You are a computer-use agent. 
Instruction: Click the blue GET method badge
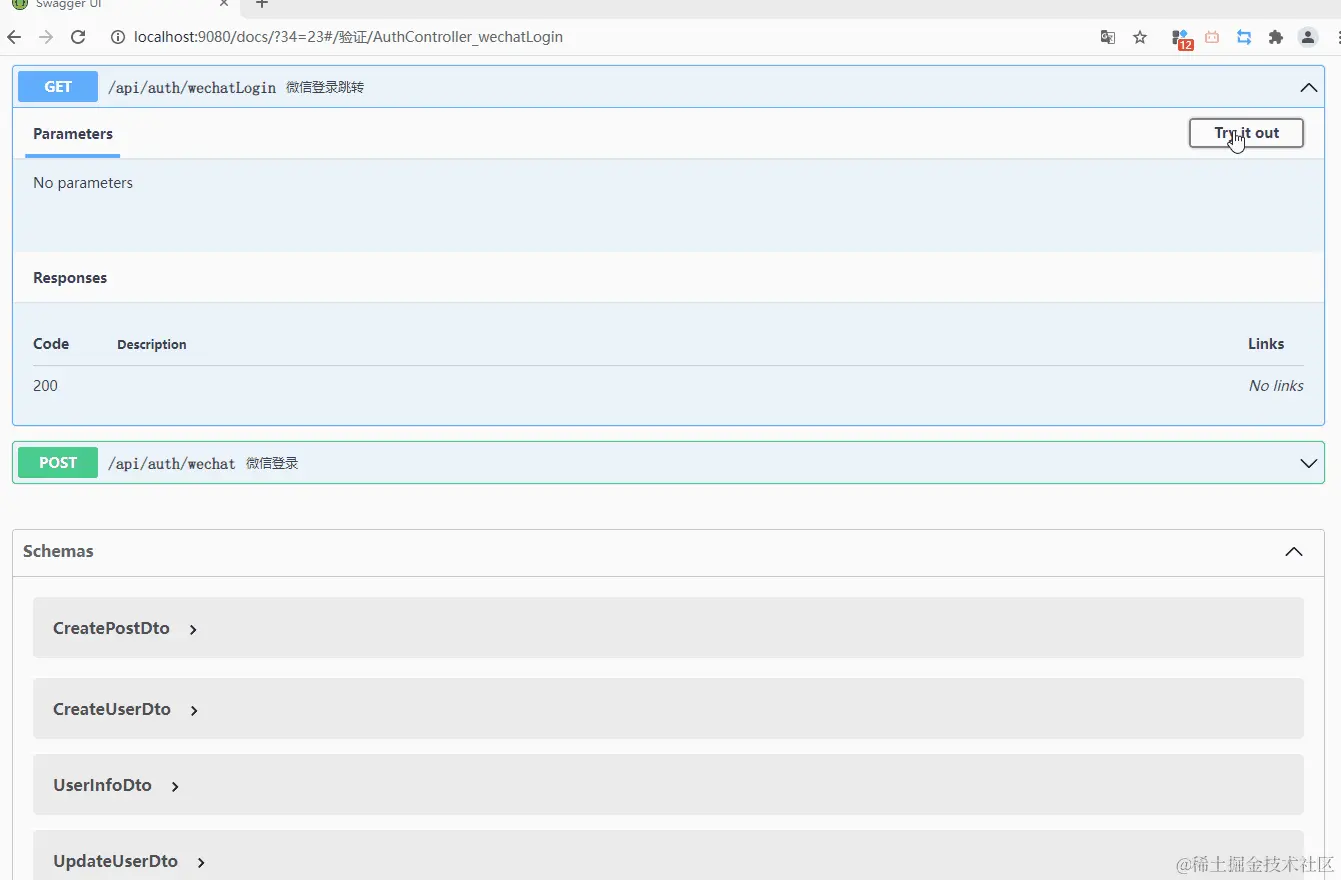(x=58, y=87)
